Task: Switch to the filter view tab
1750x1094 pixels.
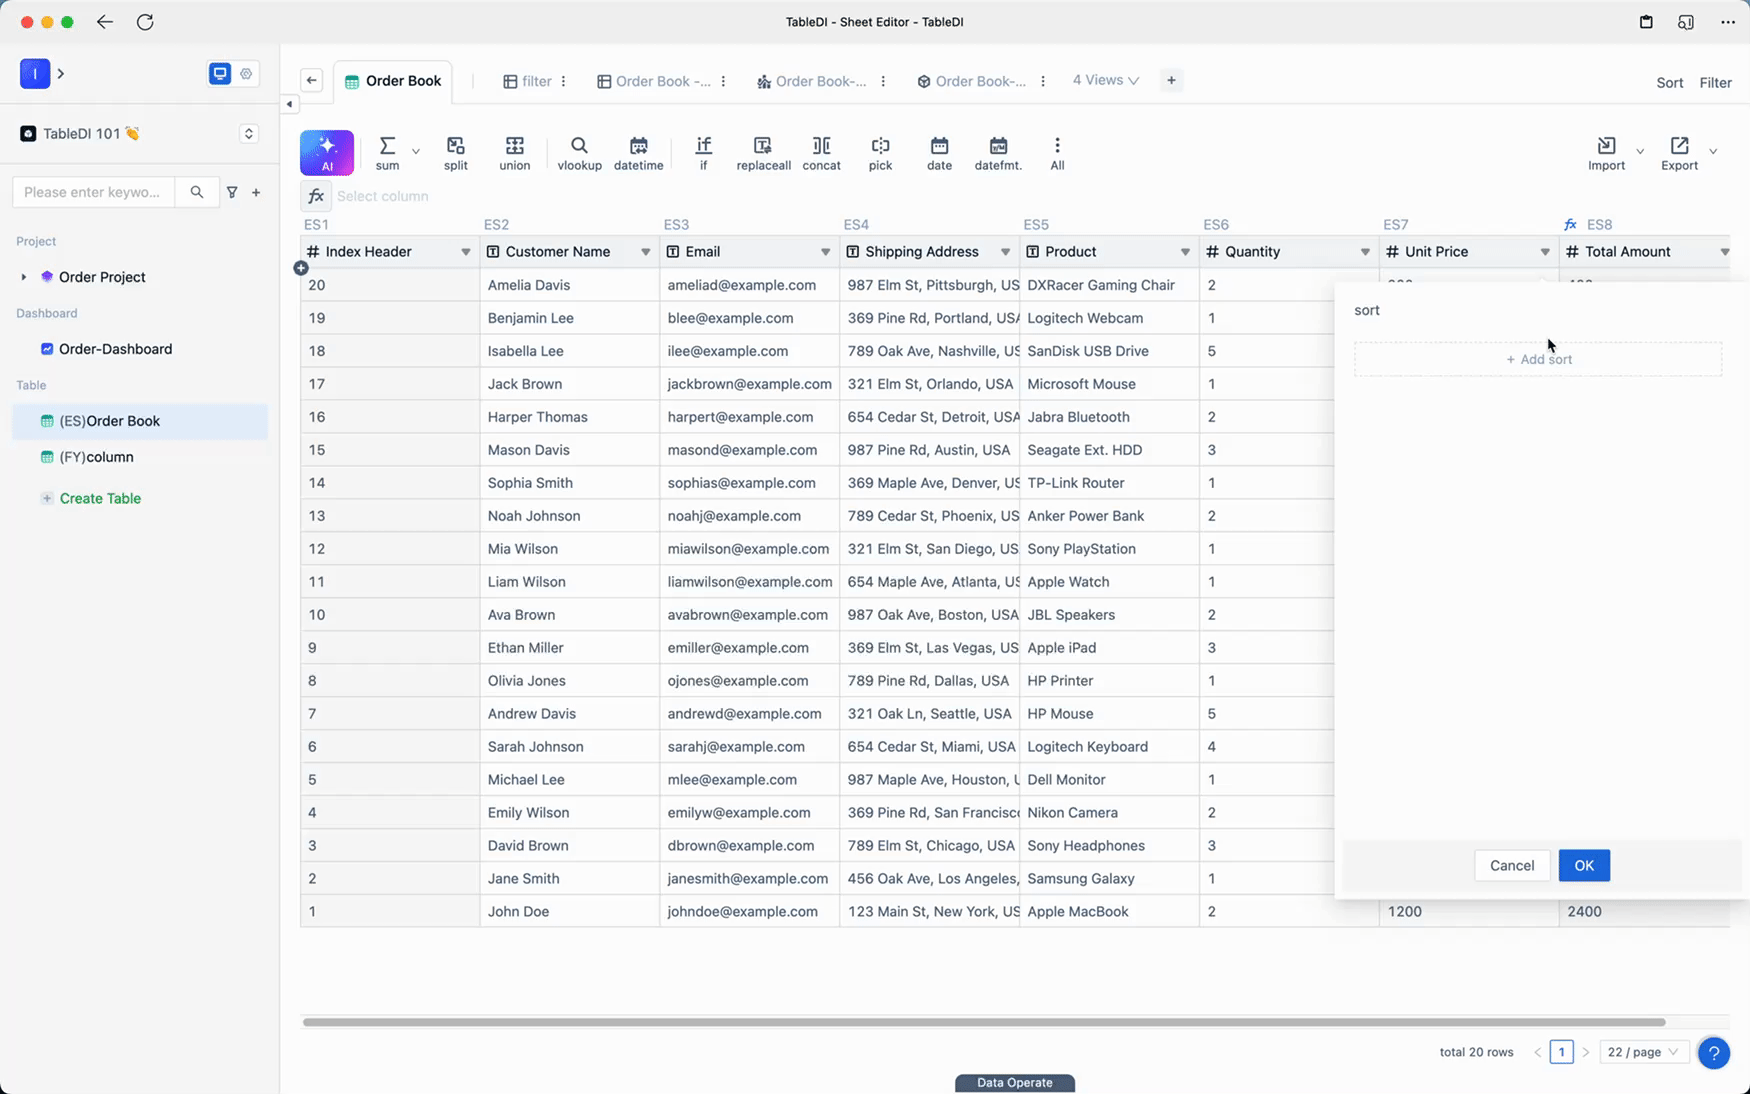Action: tap(527, 81)
